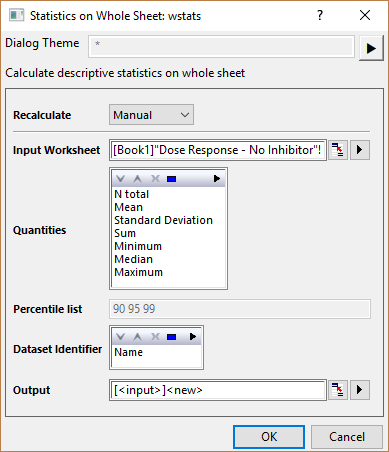Viewport: 389px width, 452px height.
Task: Open the Dialog Theme flyout arrow
Action: click(x=371, y=48)
